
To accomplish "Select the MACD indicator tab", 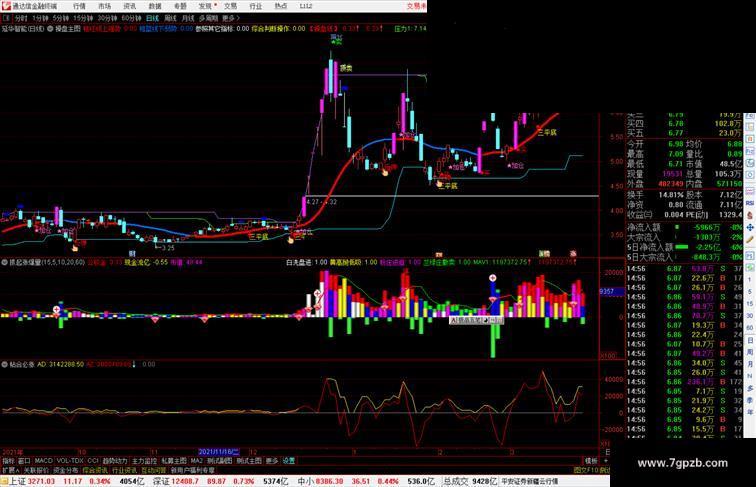I will 43,461.
